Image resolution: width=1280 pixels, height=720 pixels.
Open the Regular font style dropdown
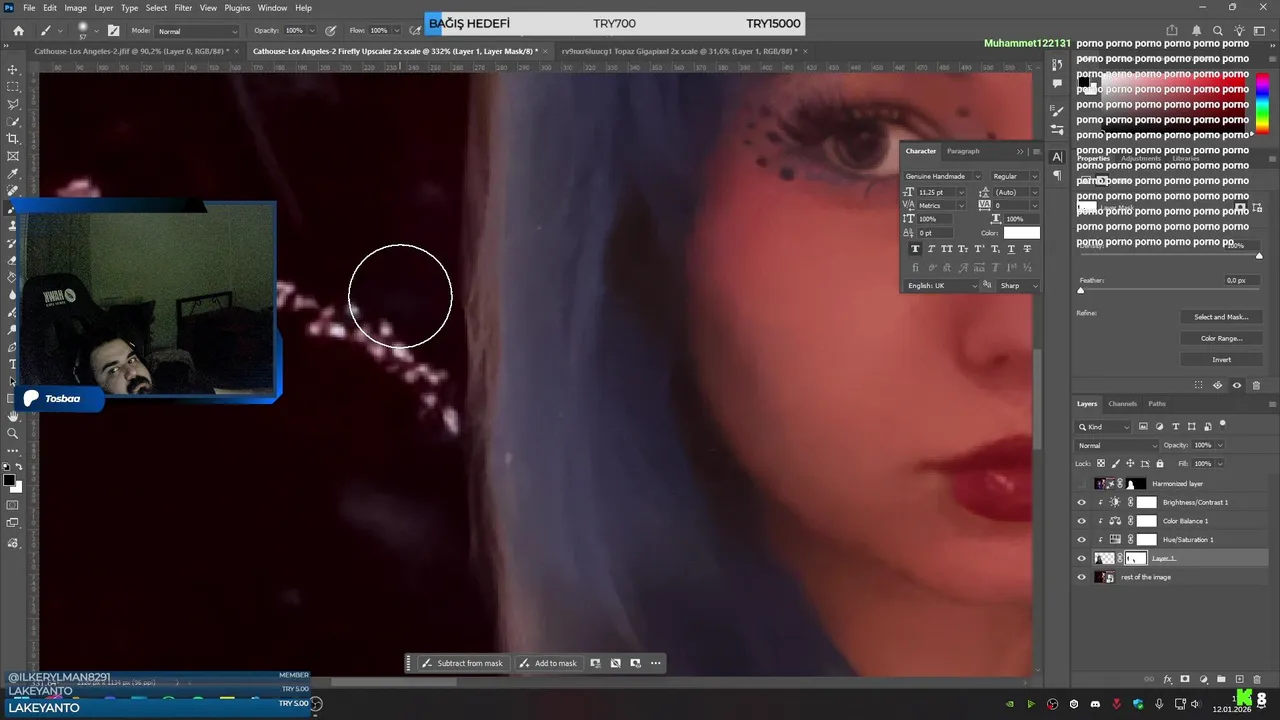[x=1015, y=176]
